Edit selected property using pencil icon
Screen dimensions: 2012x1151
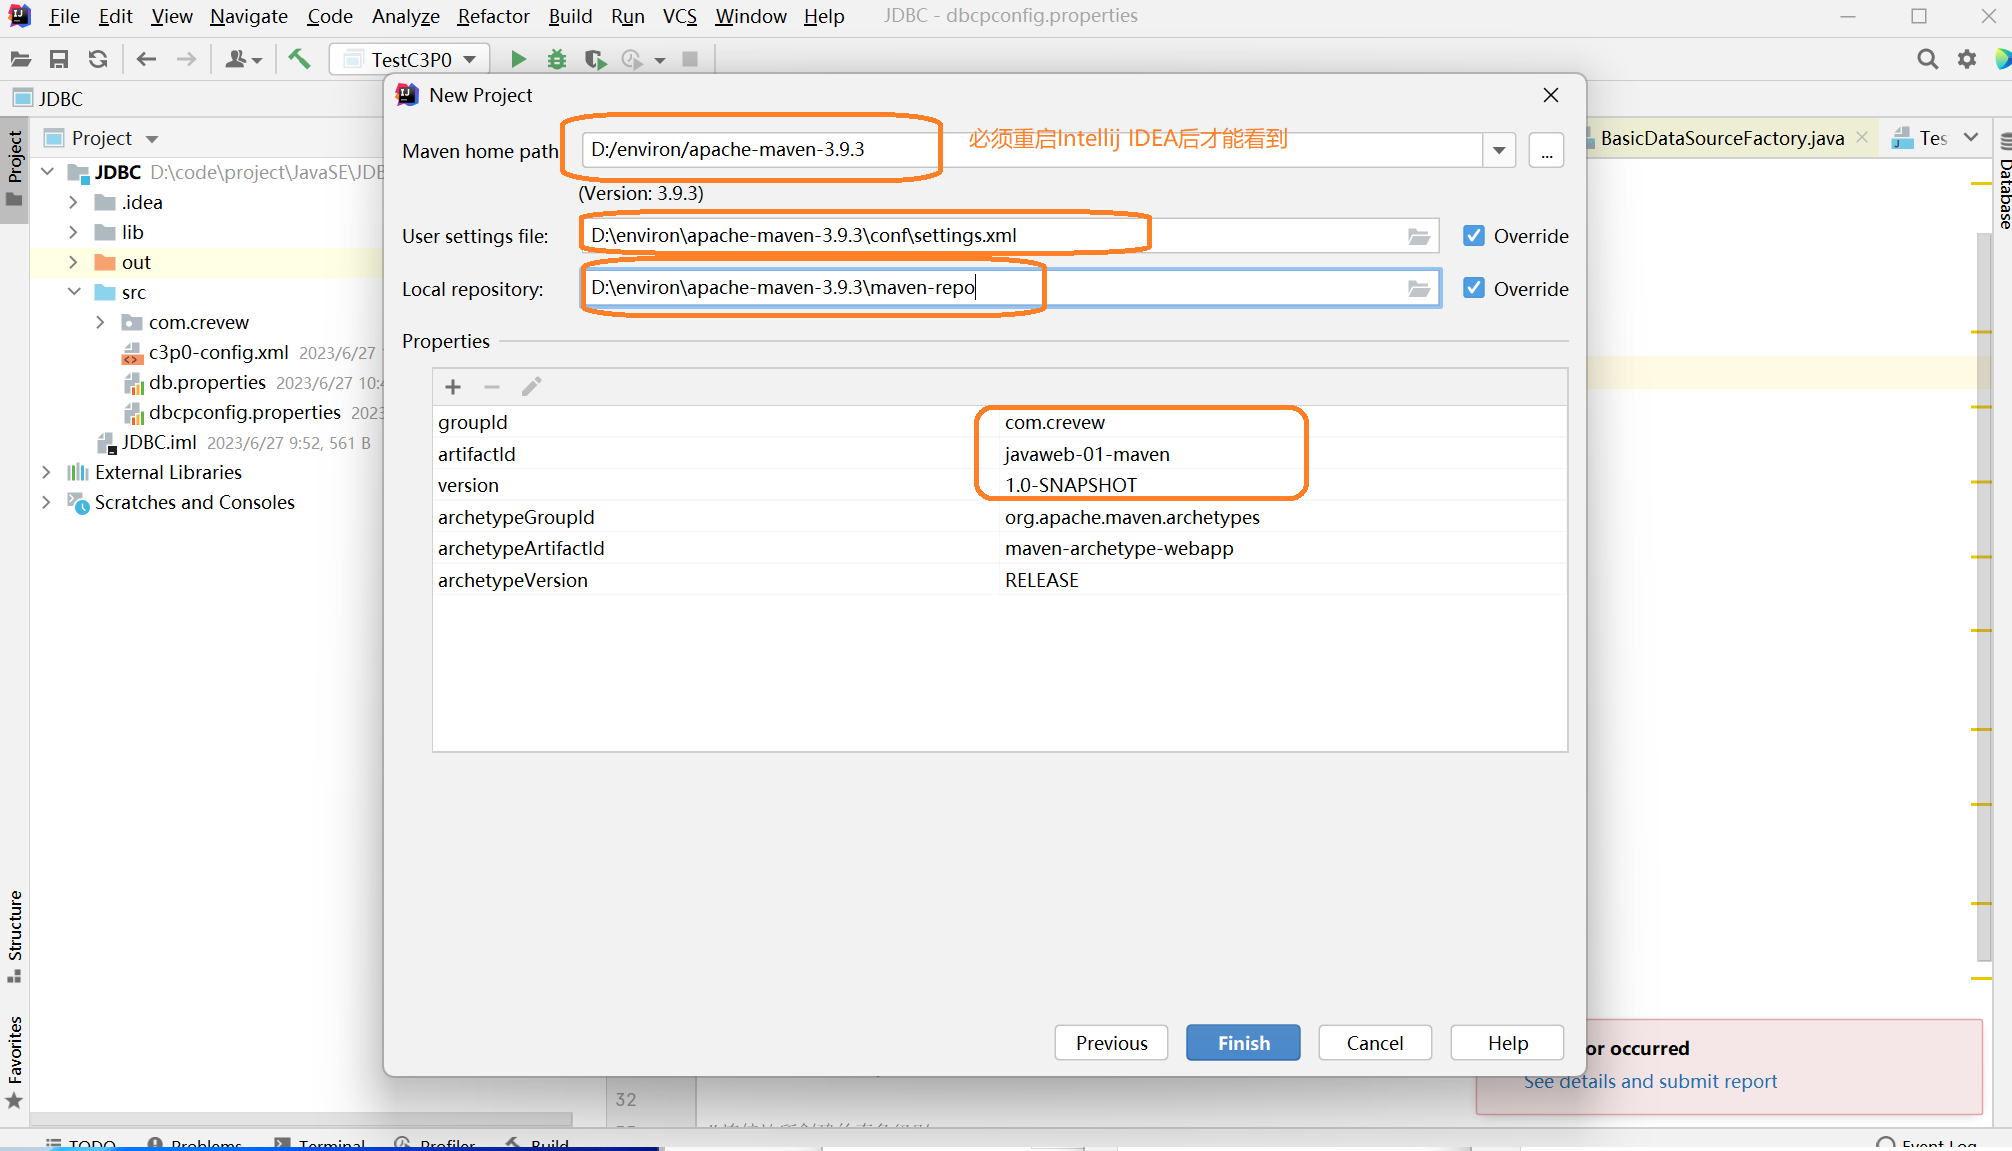[x=531, y=386]
